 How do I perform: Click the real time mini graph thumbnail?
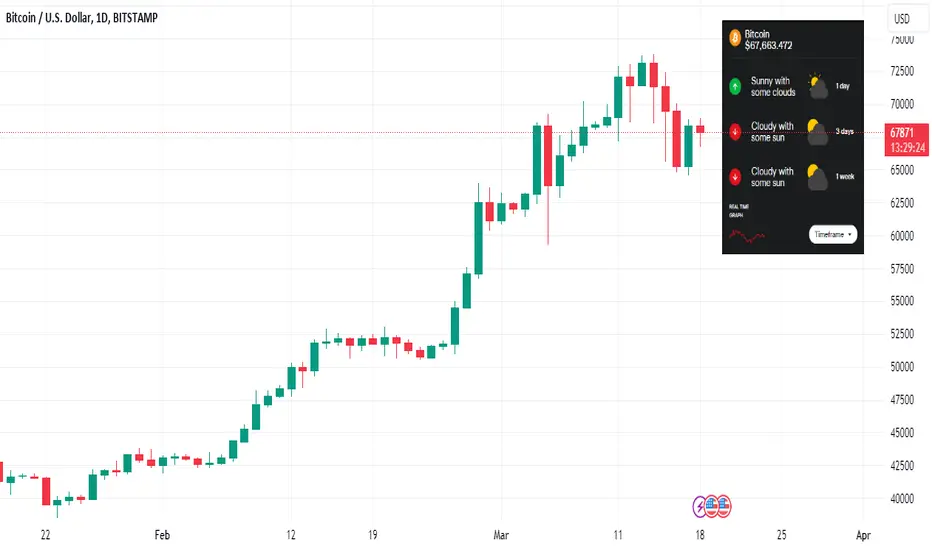(x=747, y=236)
